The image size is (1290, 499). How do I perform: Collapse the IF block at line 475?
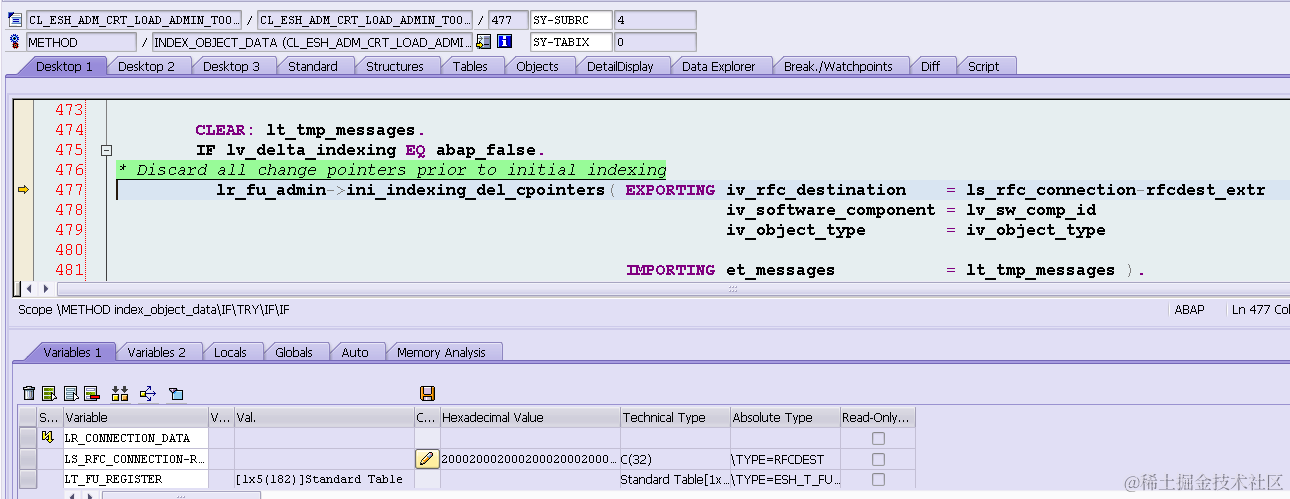106,150
